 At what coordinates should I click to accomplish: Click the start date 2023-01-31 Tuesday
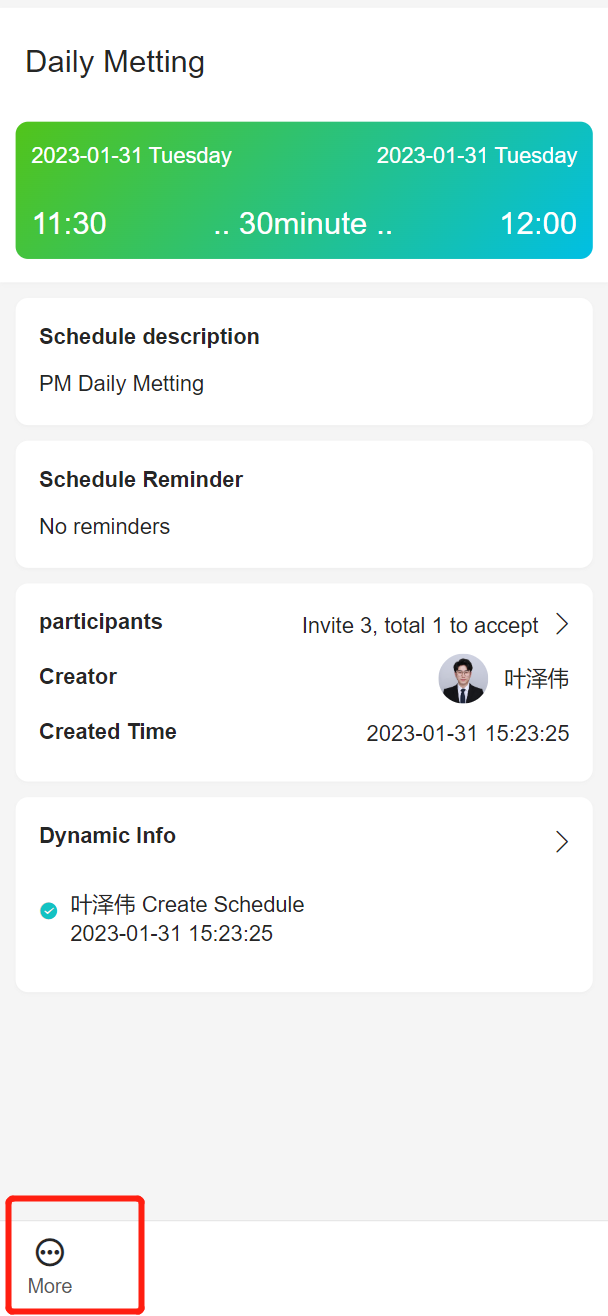(x=131, y=156)
